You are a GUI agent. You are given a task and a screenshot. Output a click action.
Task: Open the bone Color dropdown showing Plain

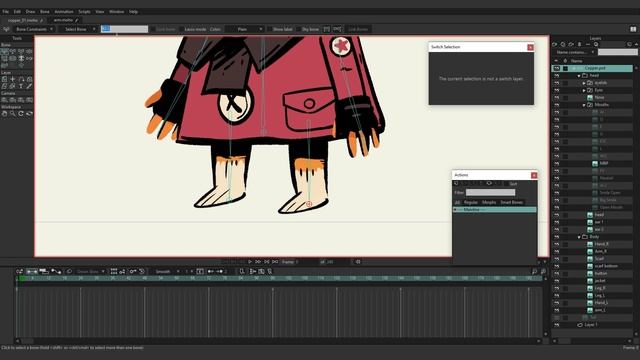244,29
